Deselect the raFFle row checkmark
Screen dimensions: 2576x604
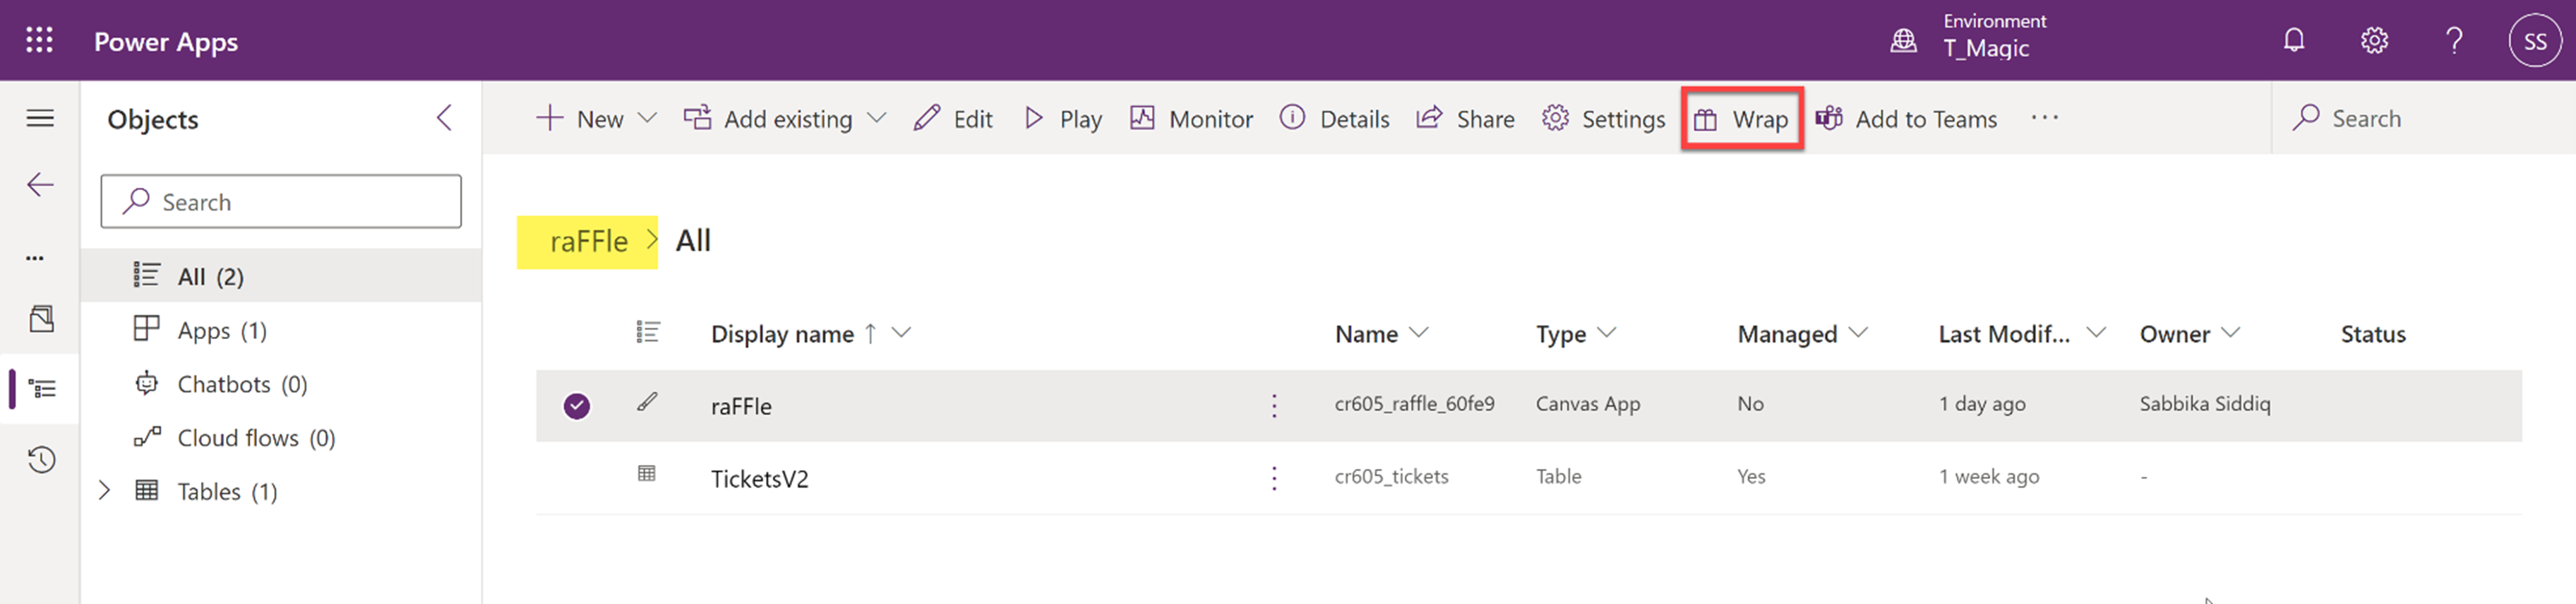coord(577,405)
